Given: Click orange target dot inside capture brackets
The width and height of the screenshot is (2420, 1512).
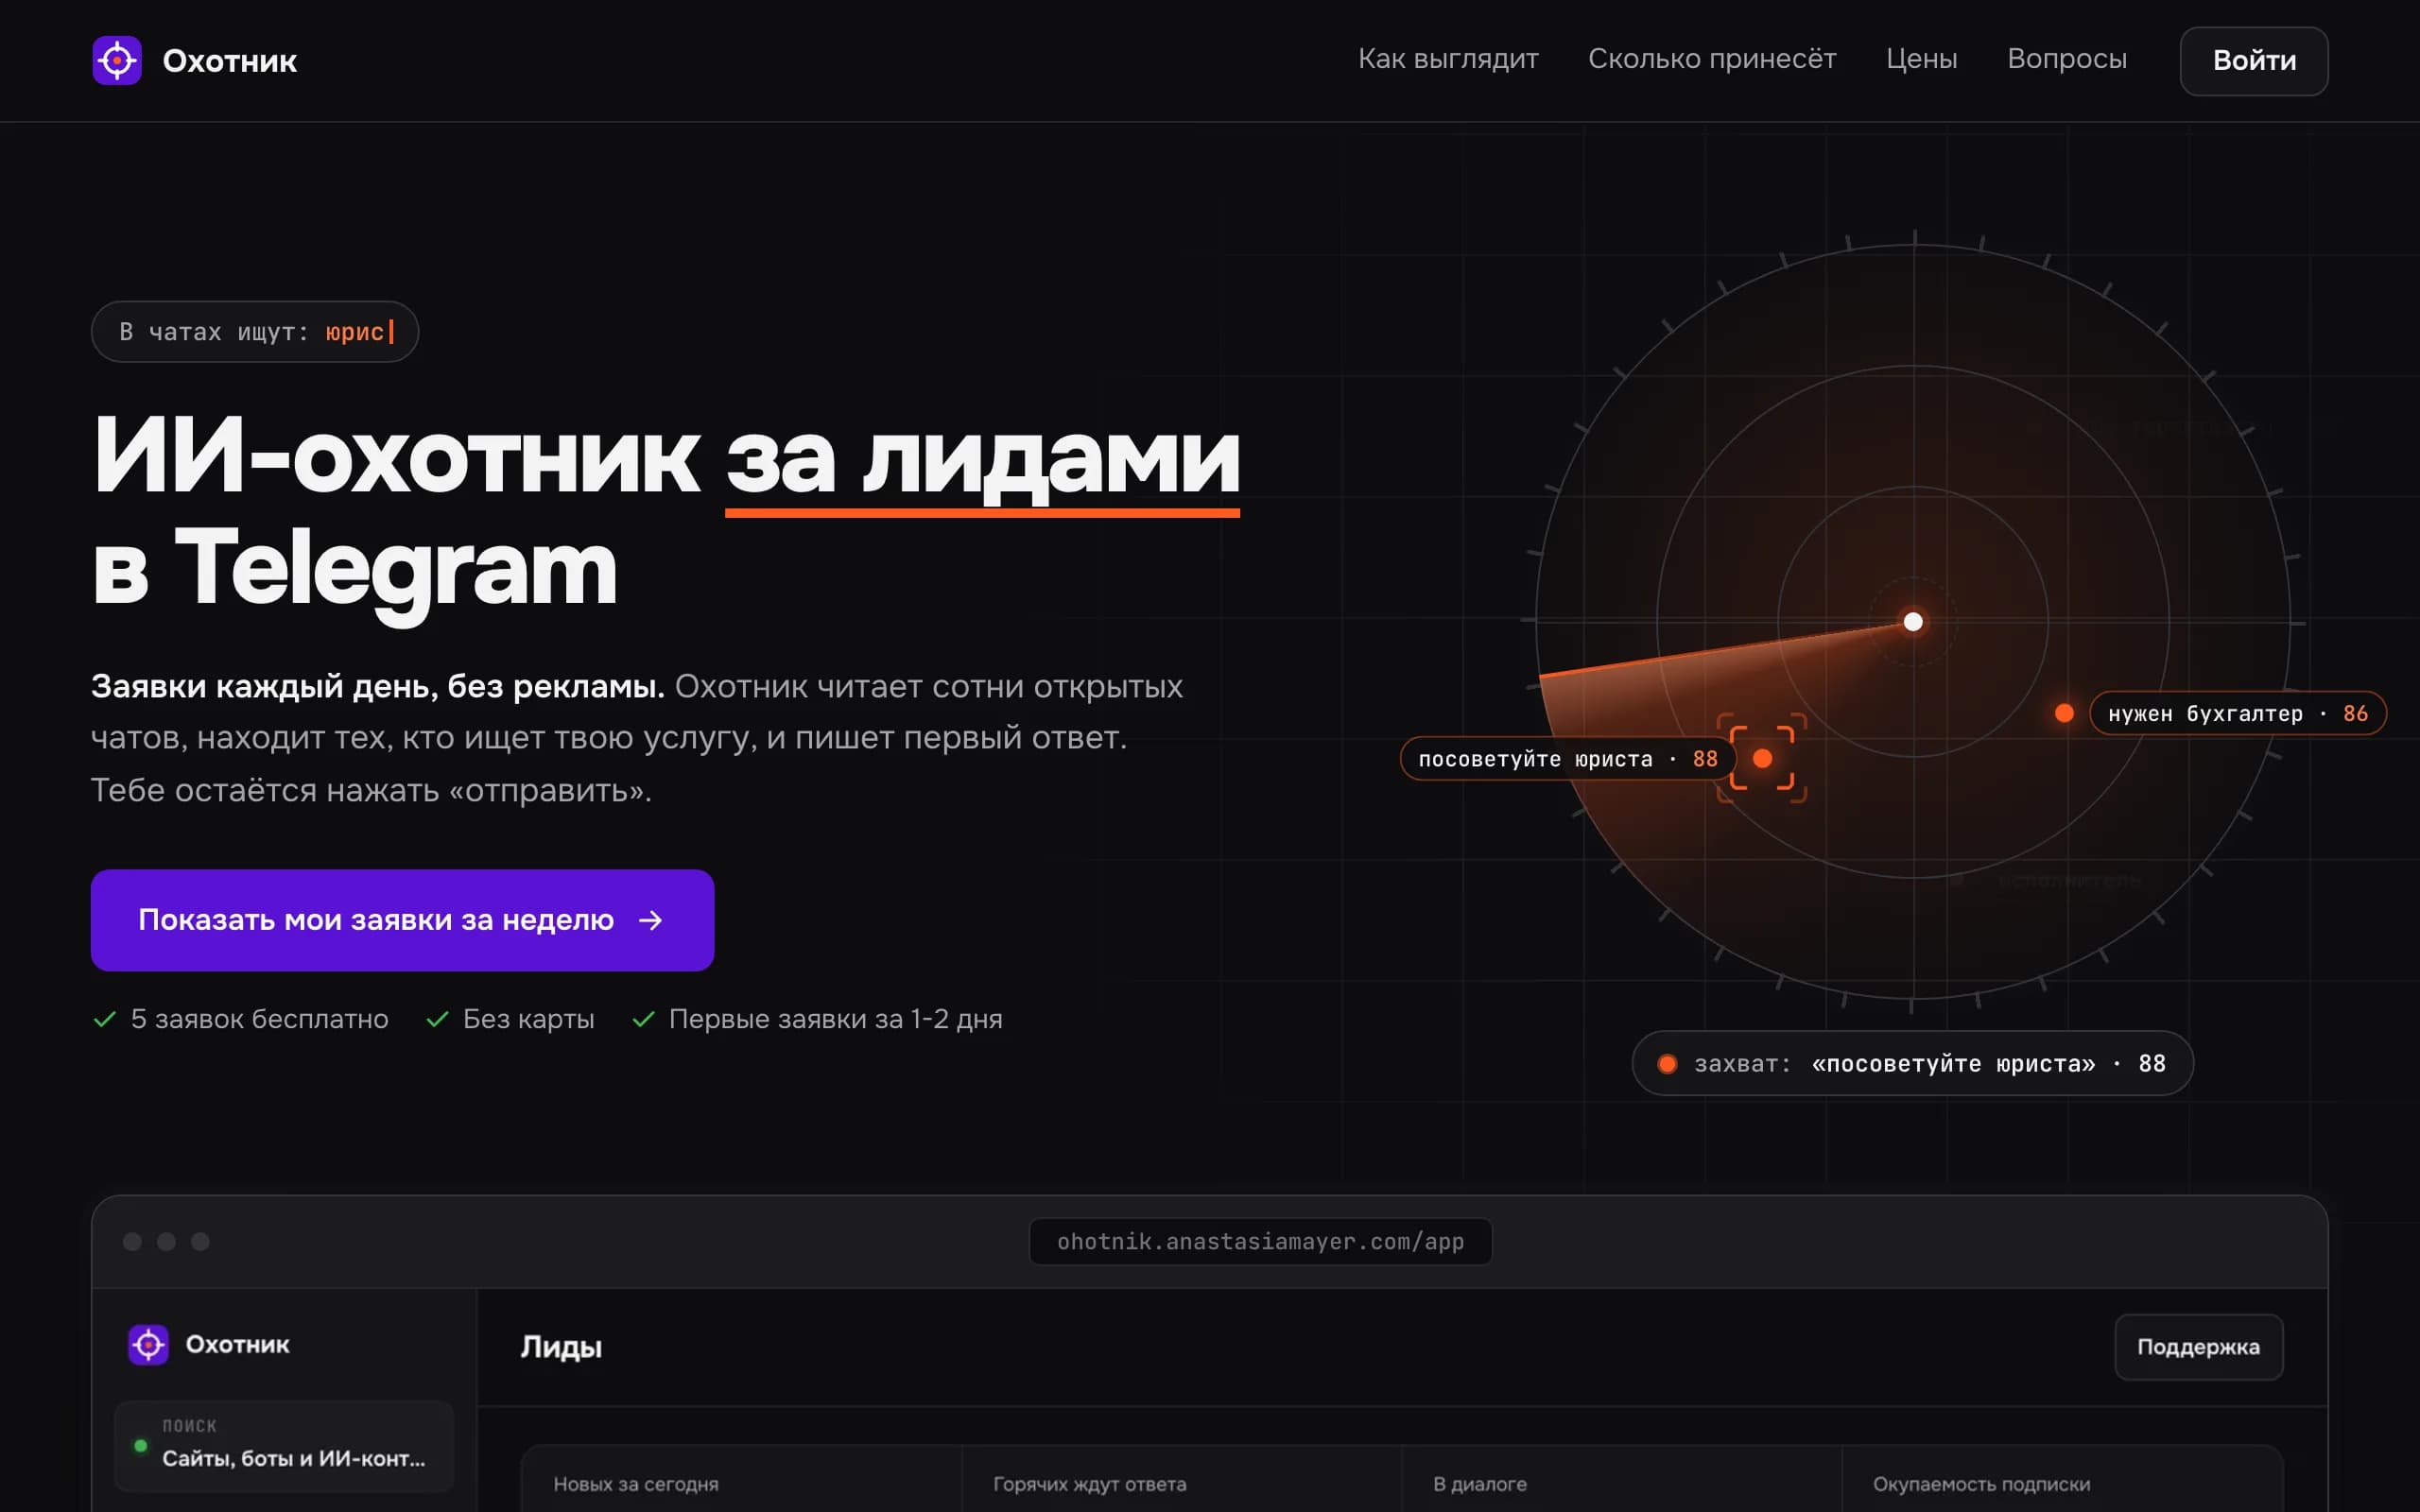Looking at the screenshot, I should click(x=1762, y=758).
